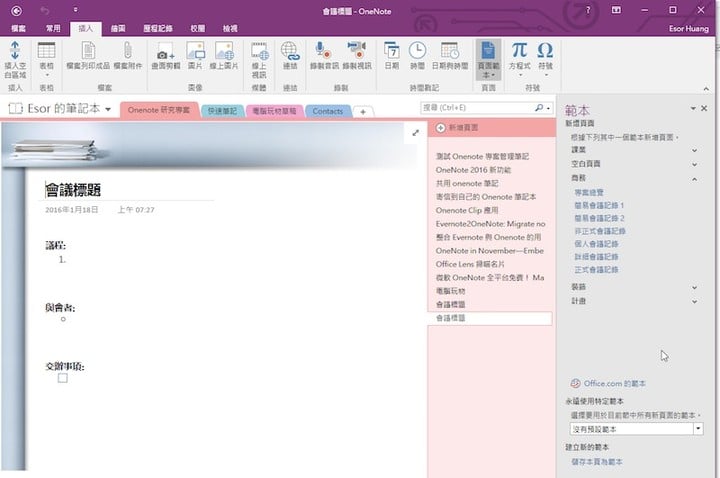Image resolution: width=720 pixels, height=478 pixels.
Task: Open the 快速筆記 section tab
Action: (223, 110)
